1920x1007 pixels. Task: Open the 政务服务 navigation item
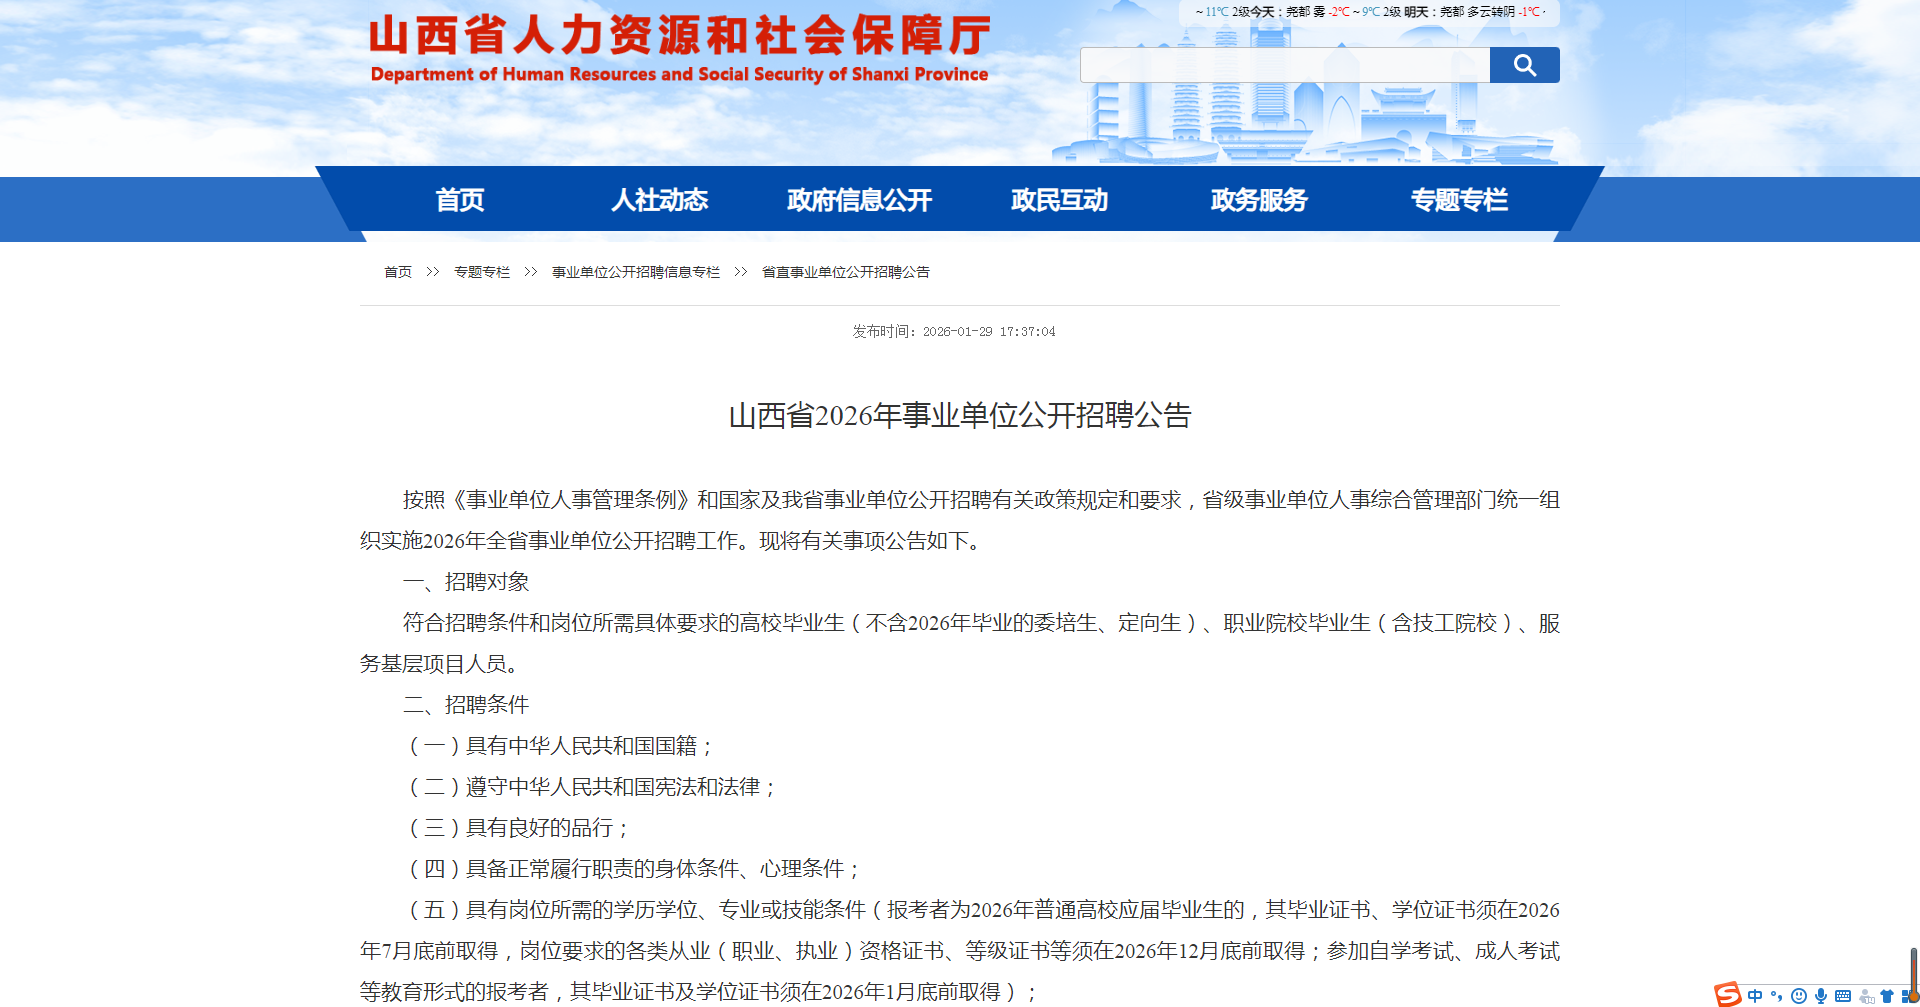(x=1260, y=200)
